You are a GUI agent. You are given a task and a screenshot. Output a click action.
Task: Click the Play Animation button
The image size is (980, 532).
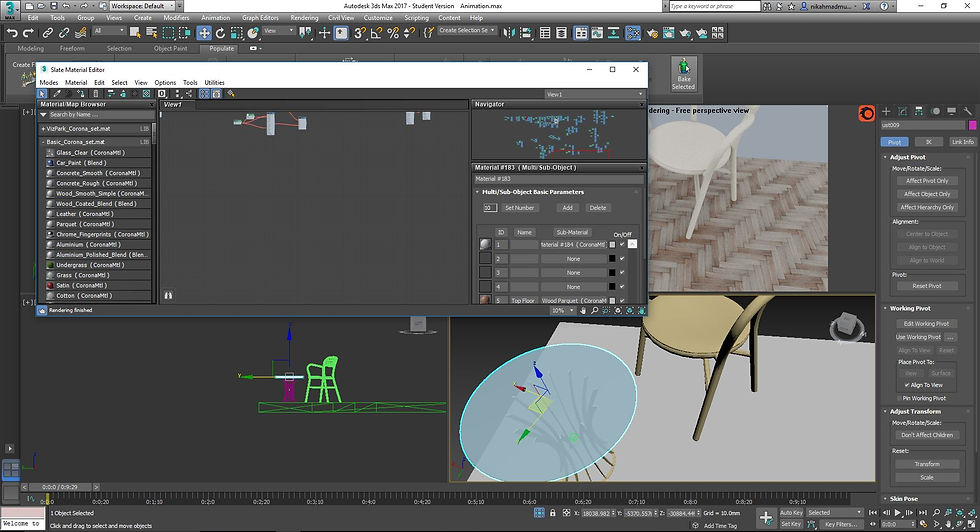(x=898, y=513)
